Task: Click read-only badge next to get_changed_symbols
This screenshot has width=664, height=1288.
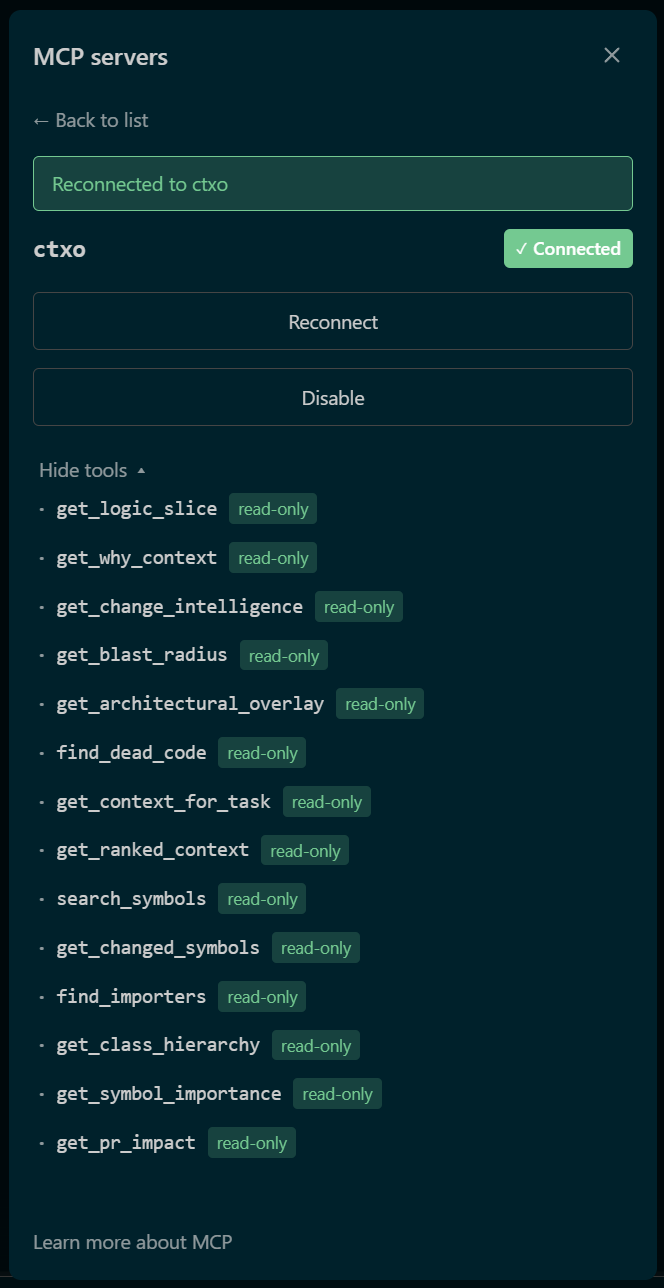Action: click(x=316, y=948)
